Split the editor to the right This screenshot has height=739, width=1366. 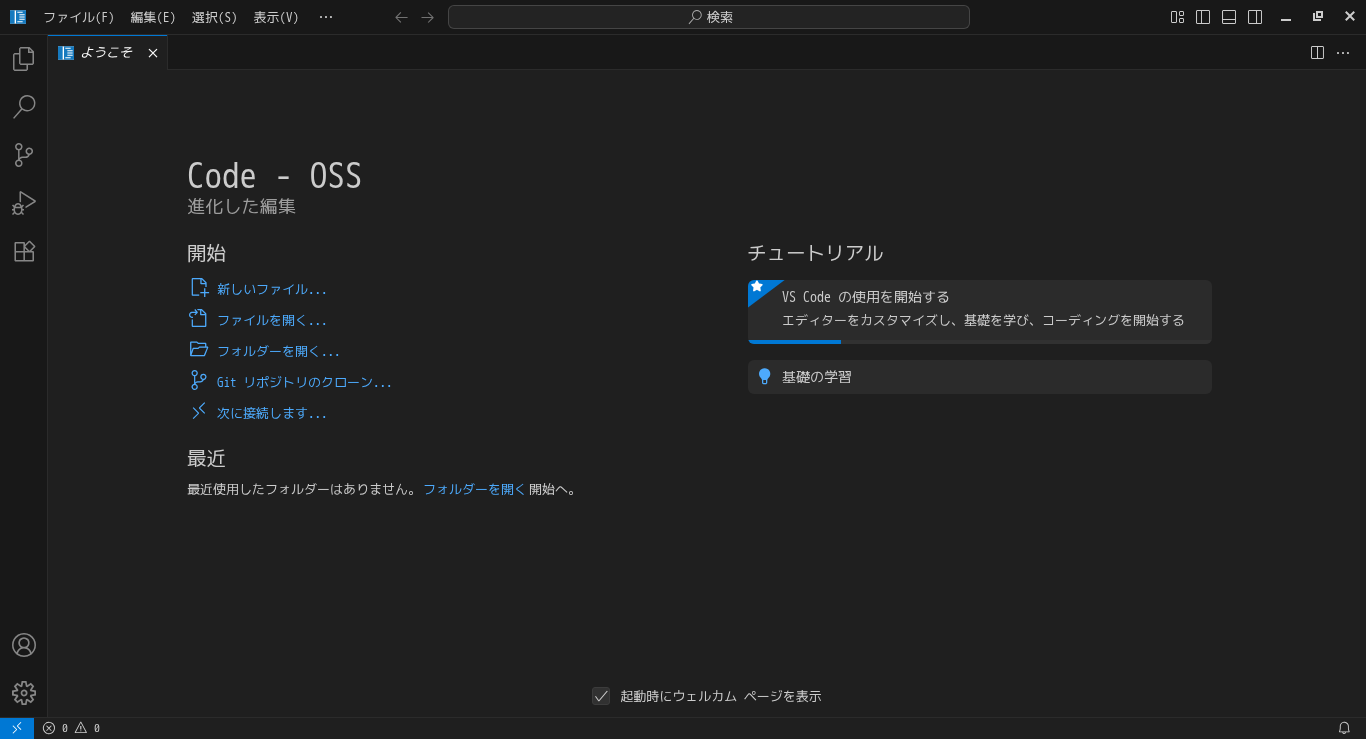(x=1318, y=53)
